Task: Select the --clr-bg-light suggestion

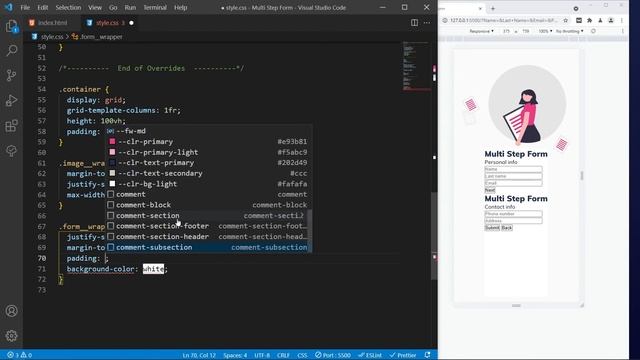Action: click(x=209, y=184)
